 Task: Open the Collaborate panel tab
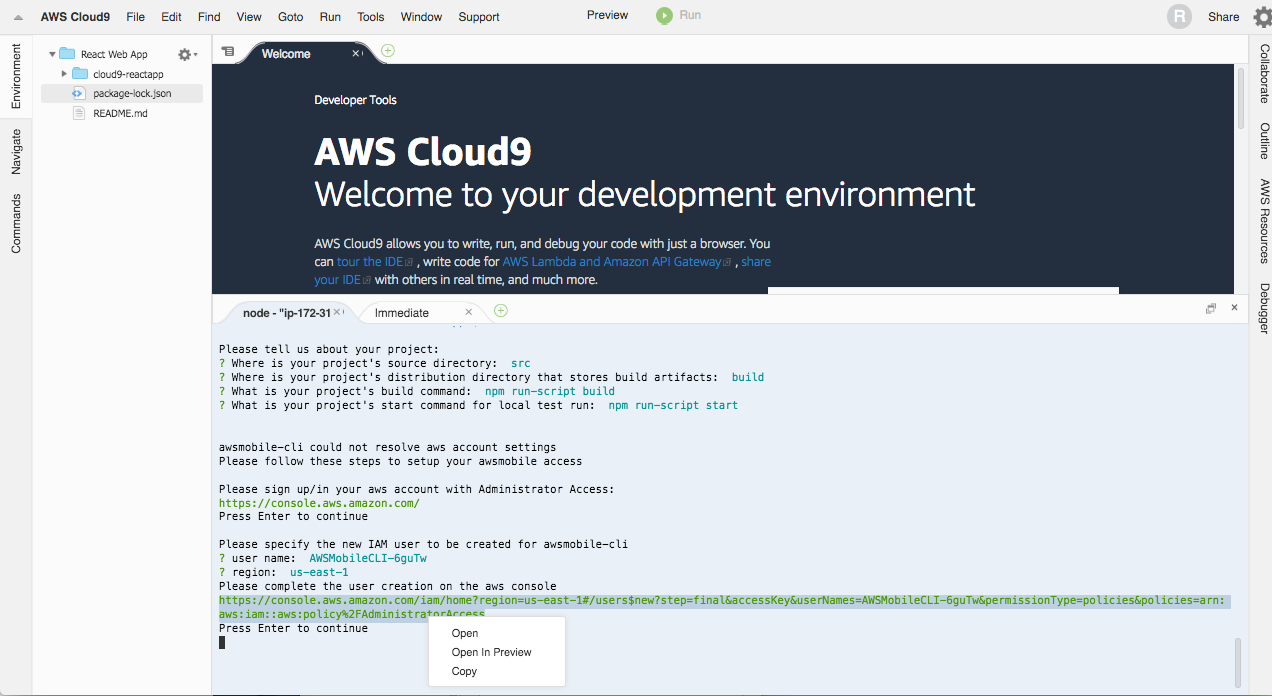pyautogui.click(x=1264, y=74)
